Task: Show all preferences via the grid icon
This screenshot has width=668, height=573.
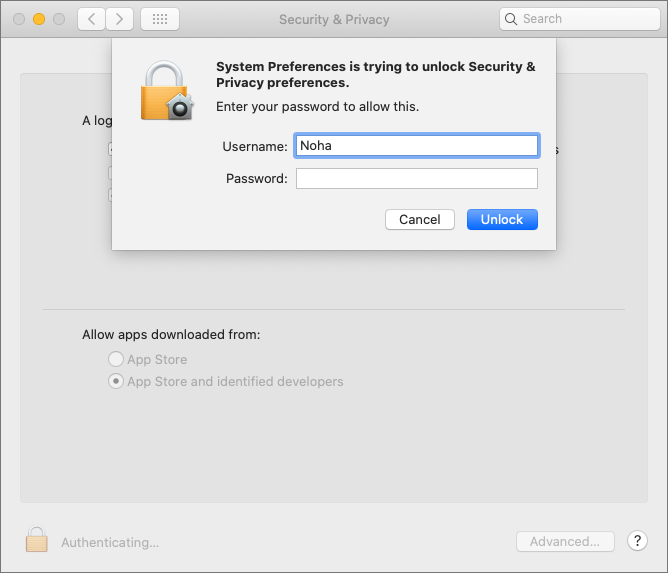Action: (160, 19)
